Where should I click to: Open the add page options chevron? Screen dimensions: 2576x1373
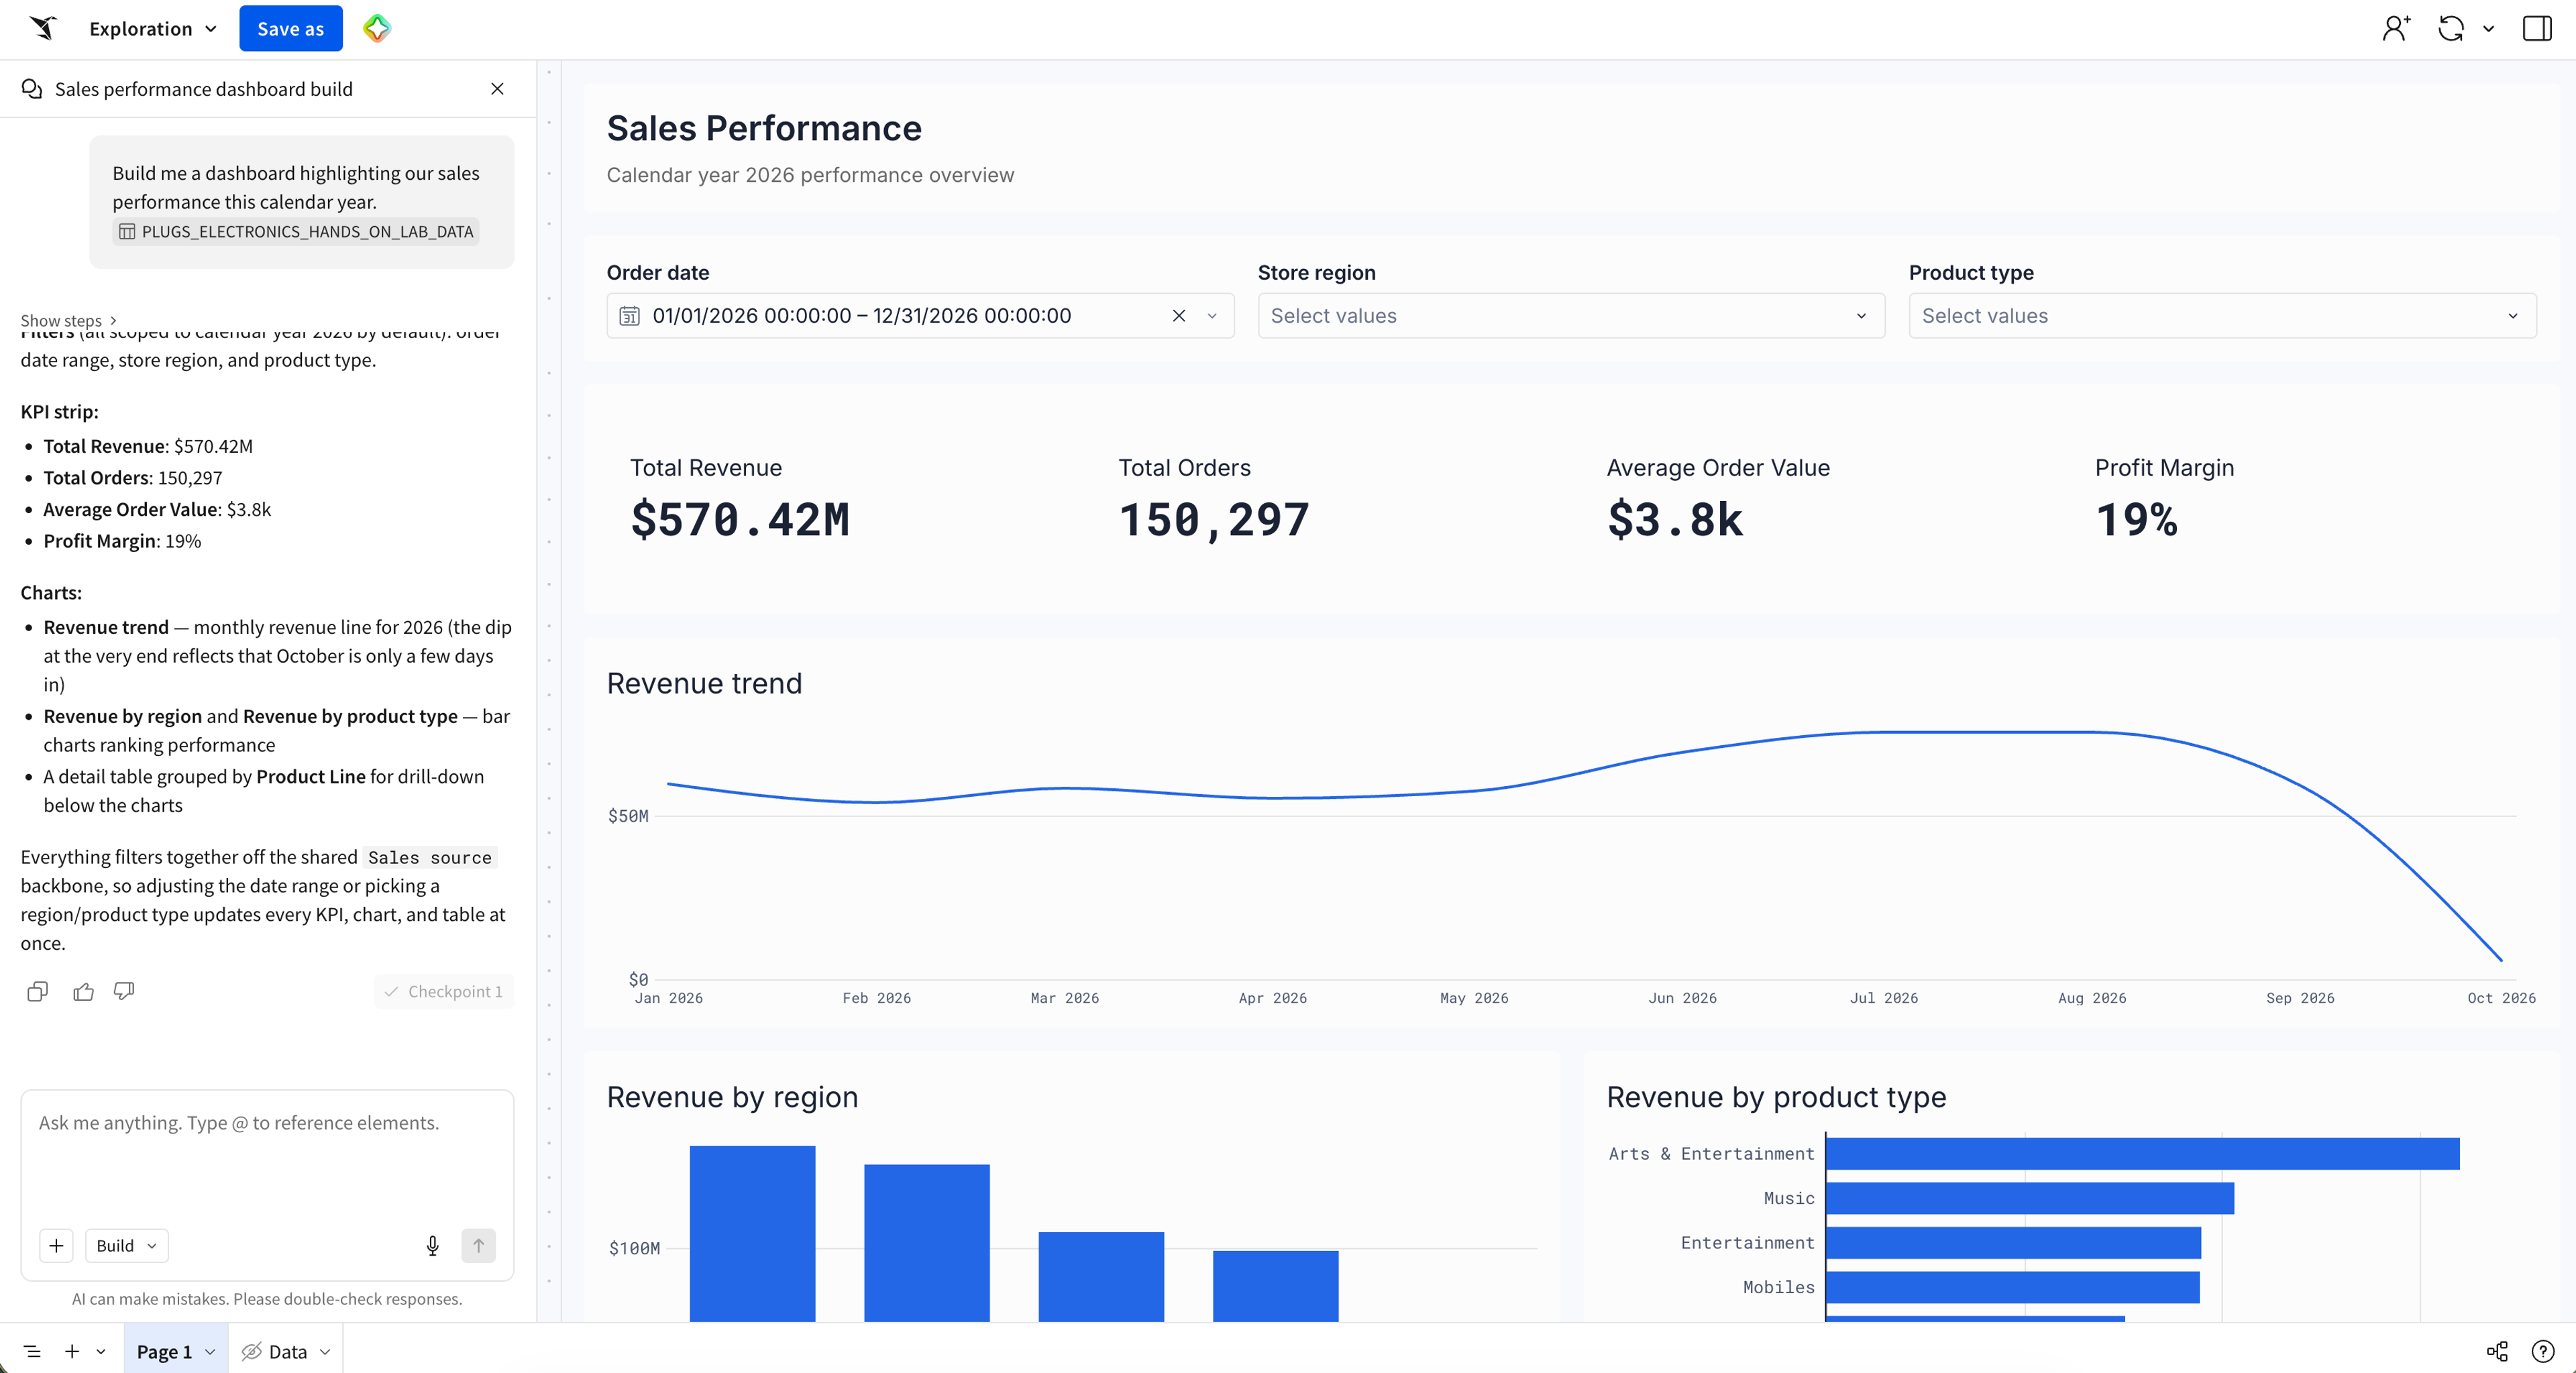101,1351
